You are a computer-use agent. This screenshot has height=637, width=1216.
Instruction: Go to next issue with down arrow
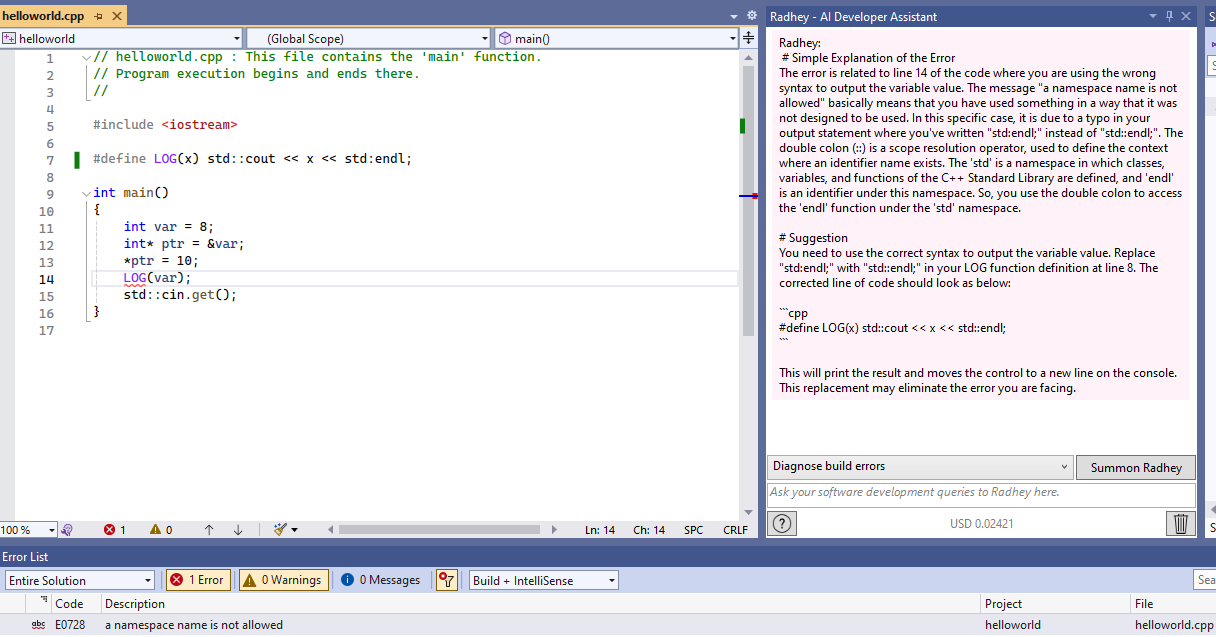click(238, 530)
